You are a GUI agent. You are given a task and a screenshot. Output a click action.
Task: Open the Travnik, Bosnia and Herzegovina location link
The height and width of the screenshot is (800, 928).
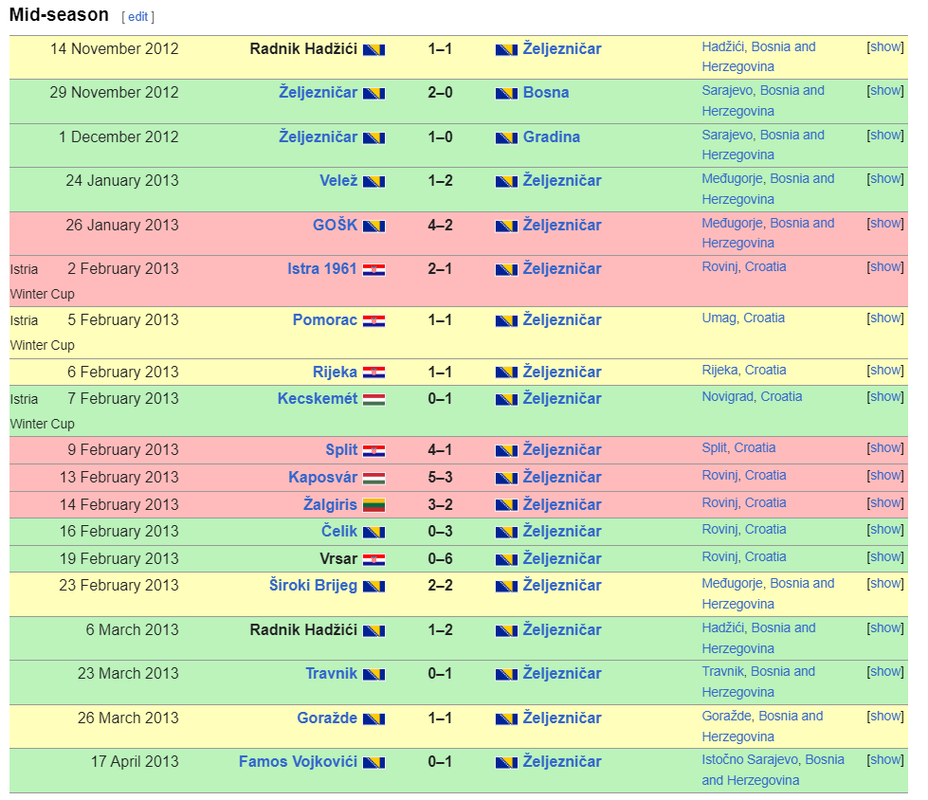(758, 682)
